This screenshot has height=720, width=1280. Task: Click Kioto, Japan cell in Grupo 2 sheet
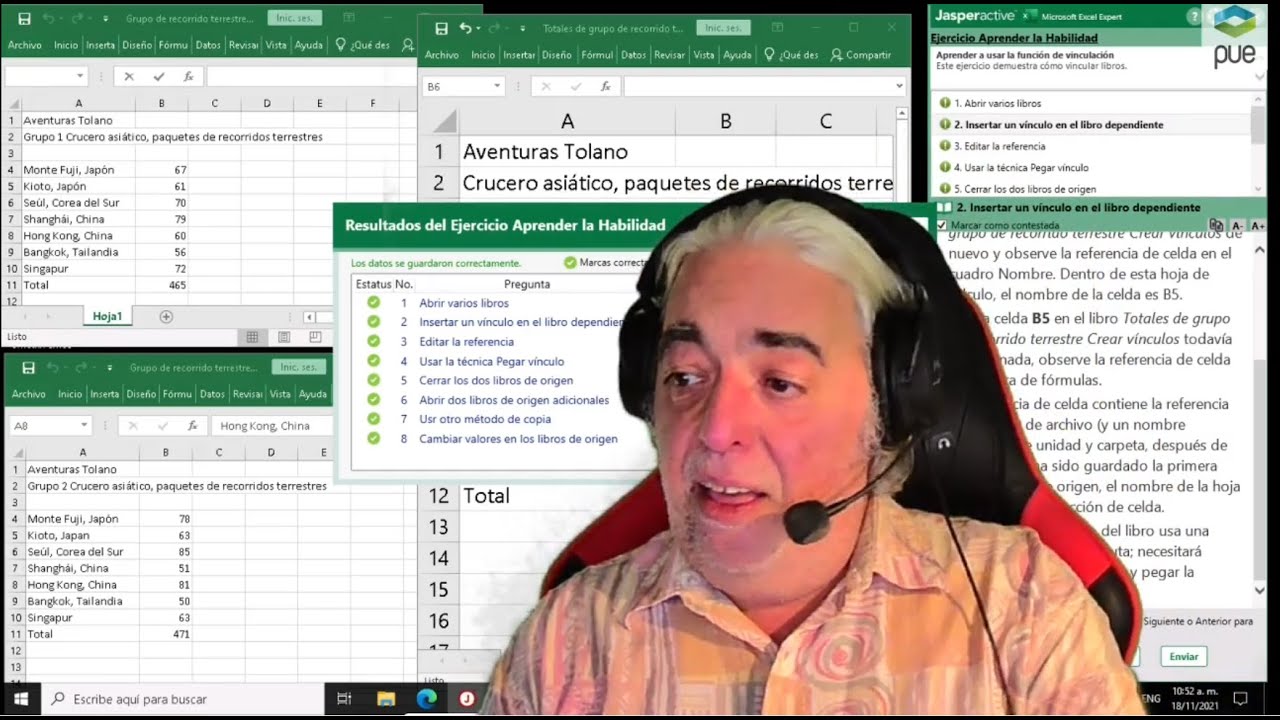tap(83, 535)
